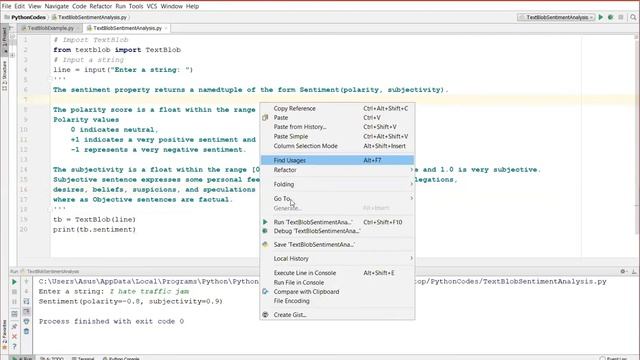Expand Folding submenu in context menu
Screen dimensions: 640x360
[x=338, y=184]
